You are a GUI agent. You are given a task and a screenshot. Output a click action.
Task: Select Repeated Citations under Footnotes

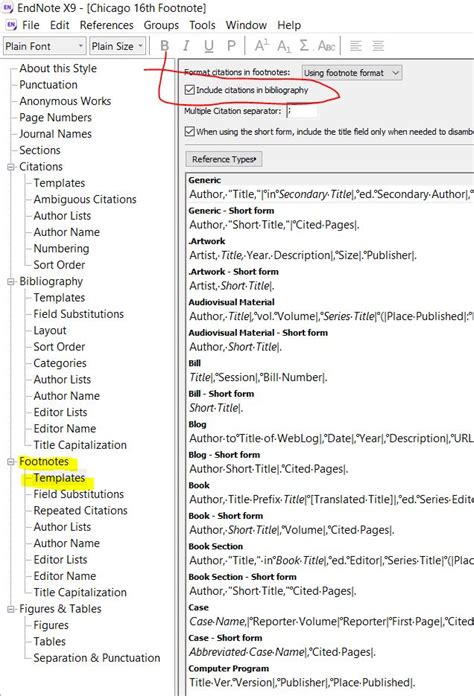pos(80,510)
